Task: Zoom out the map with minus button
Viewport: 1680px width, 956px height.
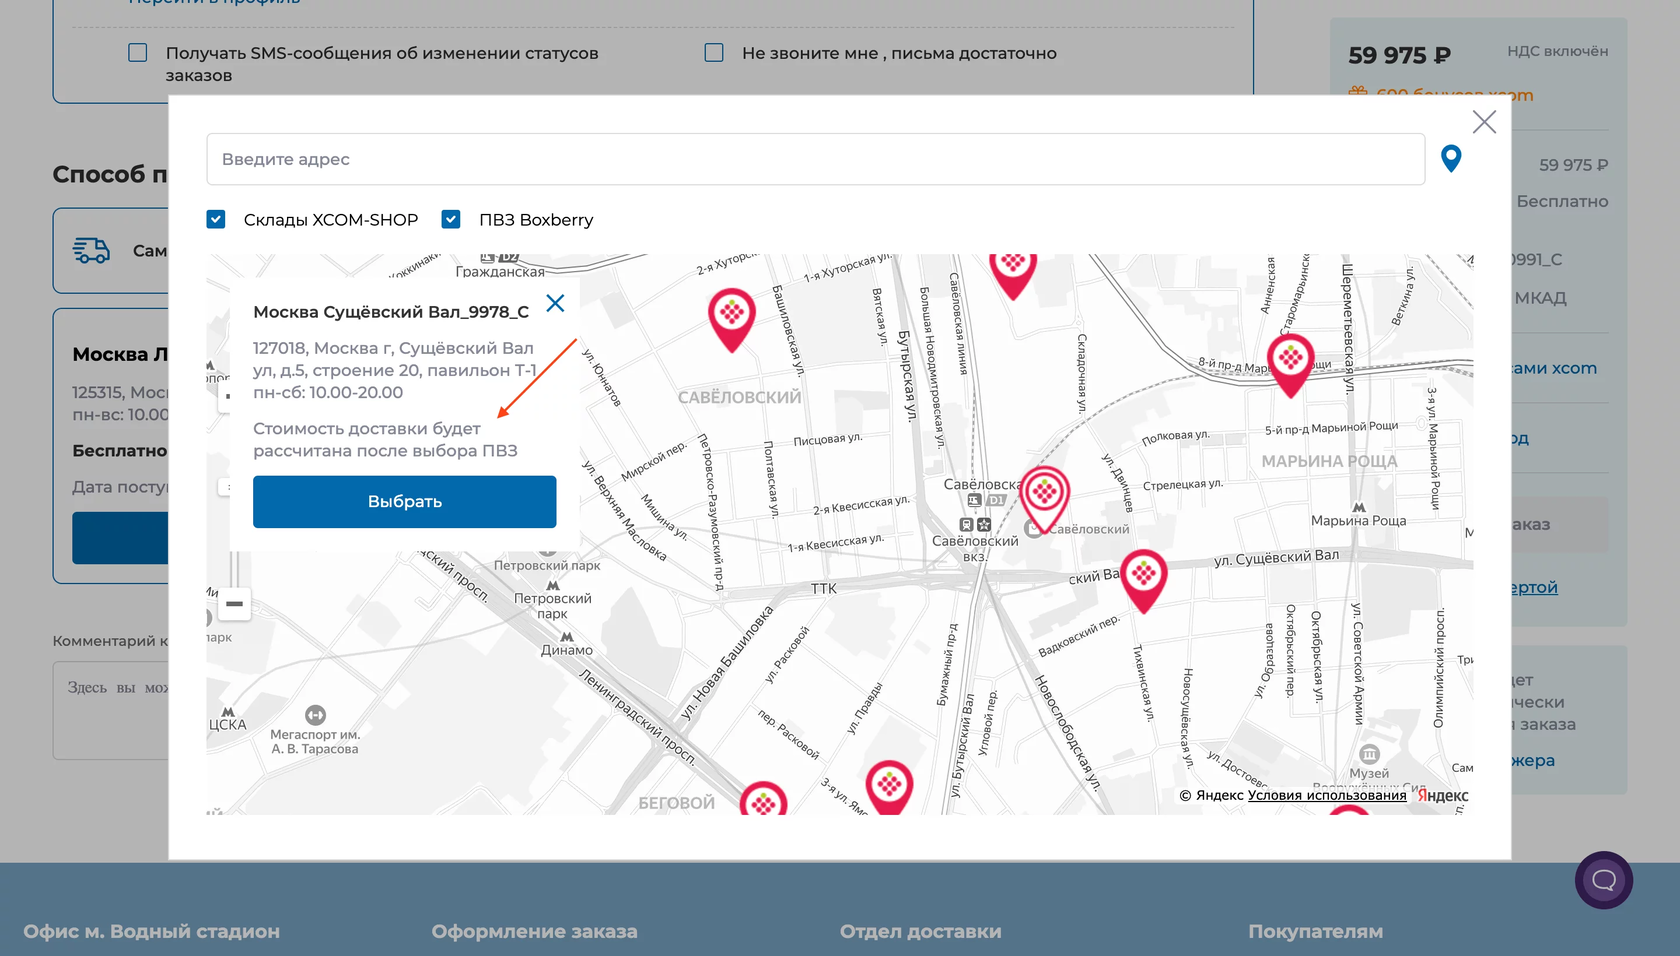Action: (x=234, y=604)
